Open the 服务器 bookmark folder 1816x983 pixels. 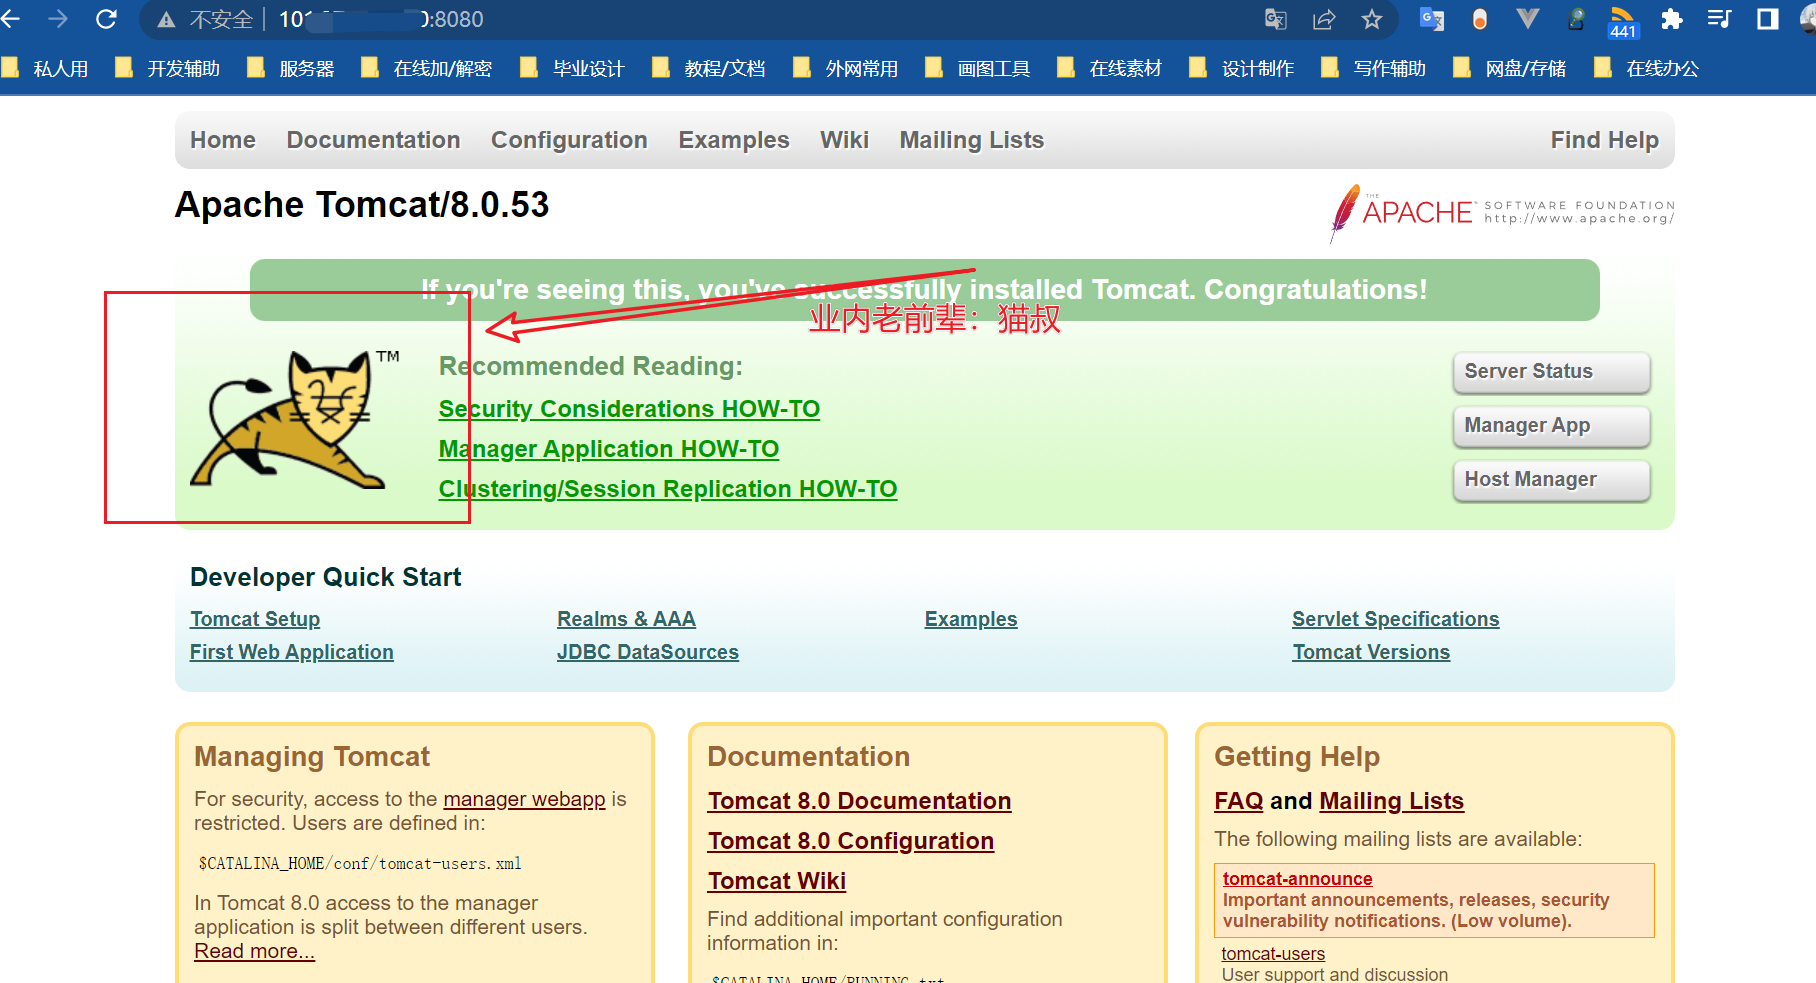[x=291, y=68]
